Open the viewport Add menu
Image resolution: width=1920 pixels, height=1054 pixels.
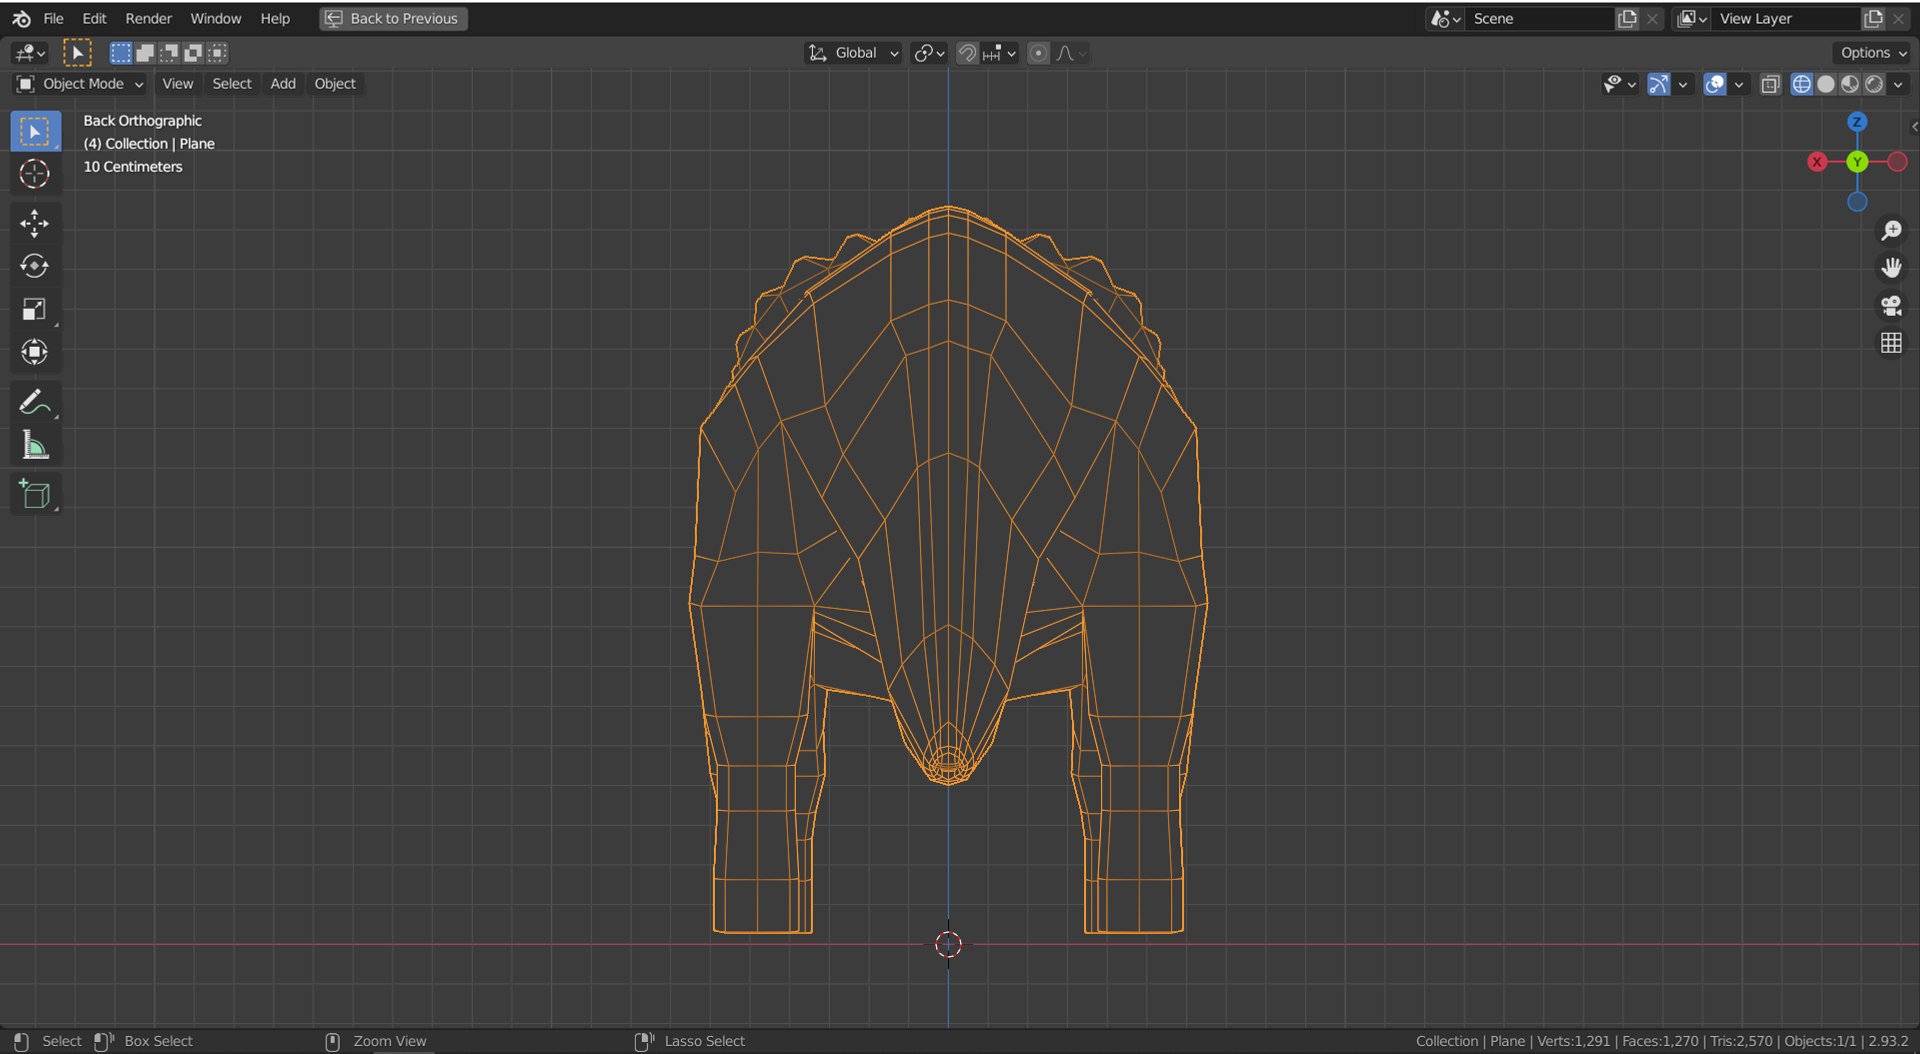click(283, 84)
